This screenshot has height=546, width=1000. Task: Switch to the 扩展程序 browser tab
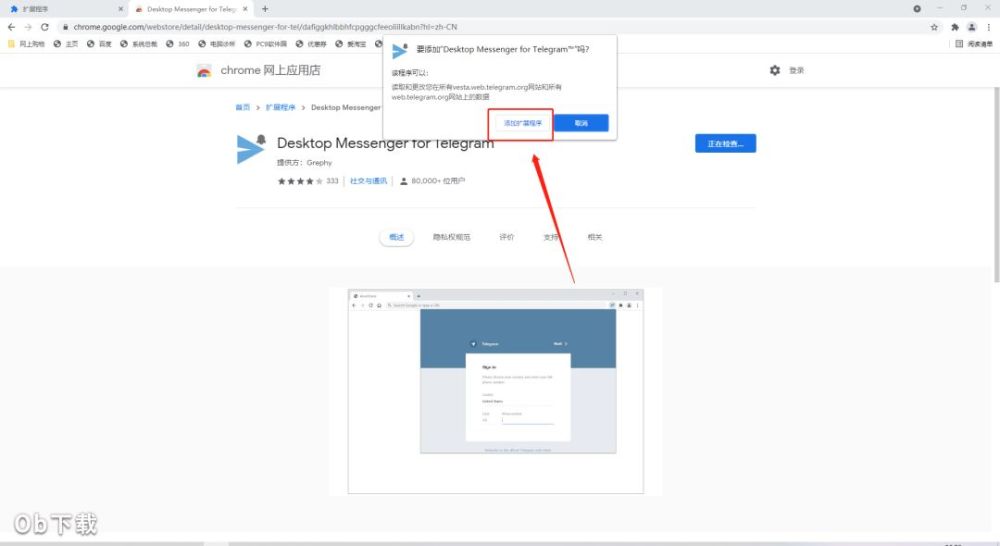tap(64, 9)
